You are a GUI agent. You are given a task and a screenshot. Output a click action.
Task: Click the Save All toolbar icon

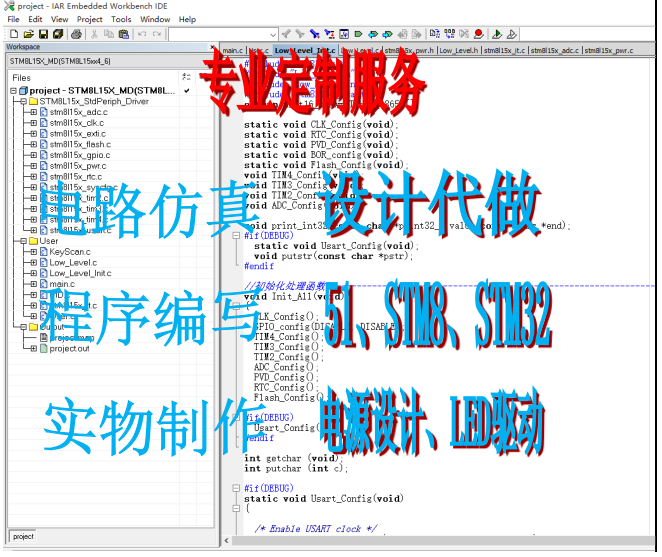point(57,34)
